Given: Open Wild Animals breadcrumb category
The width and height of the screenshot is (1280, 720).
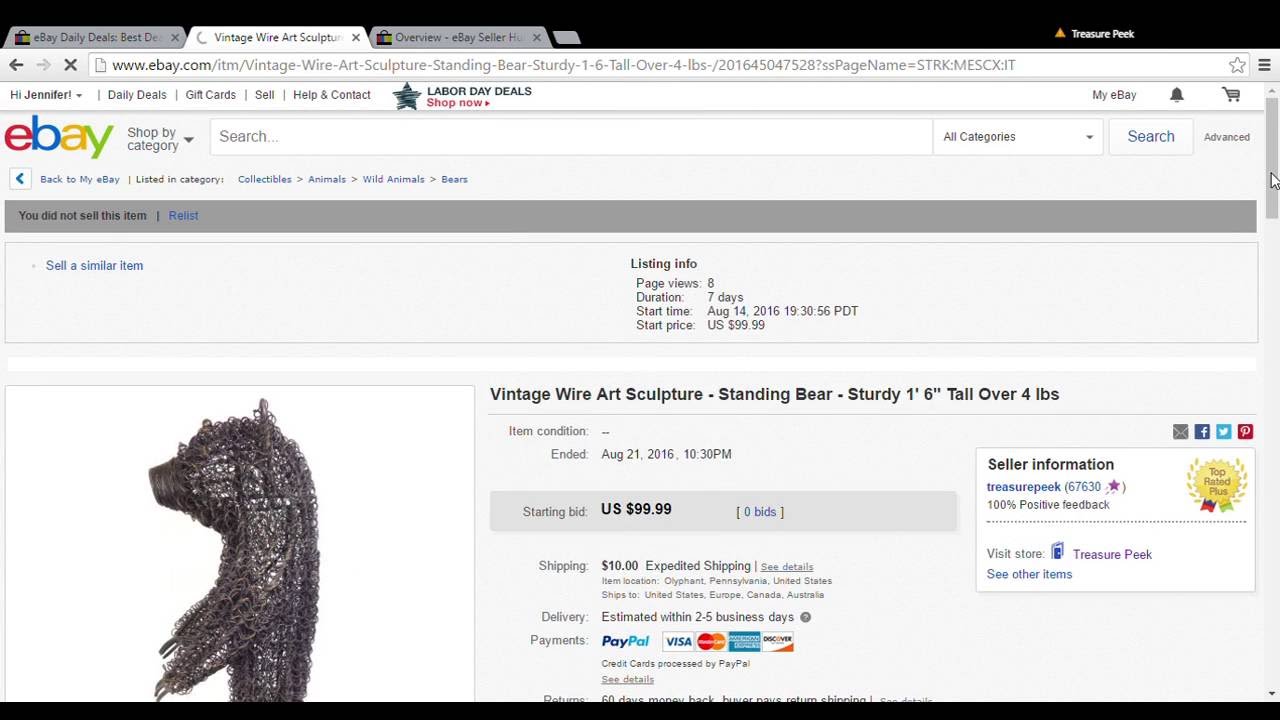Looking at the screenshot, I should [x=393, y=179].
